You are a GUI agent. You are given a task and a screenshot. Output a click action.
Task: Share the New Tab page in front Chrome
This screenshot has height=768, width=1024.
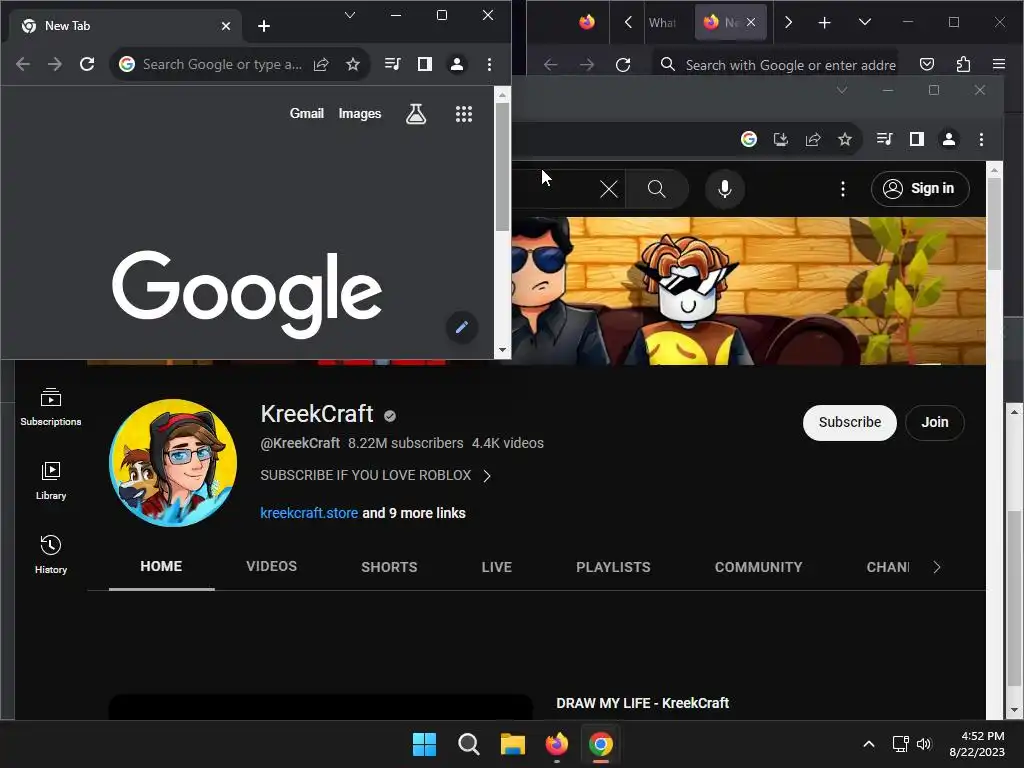click(x=321, y=64)
